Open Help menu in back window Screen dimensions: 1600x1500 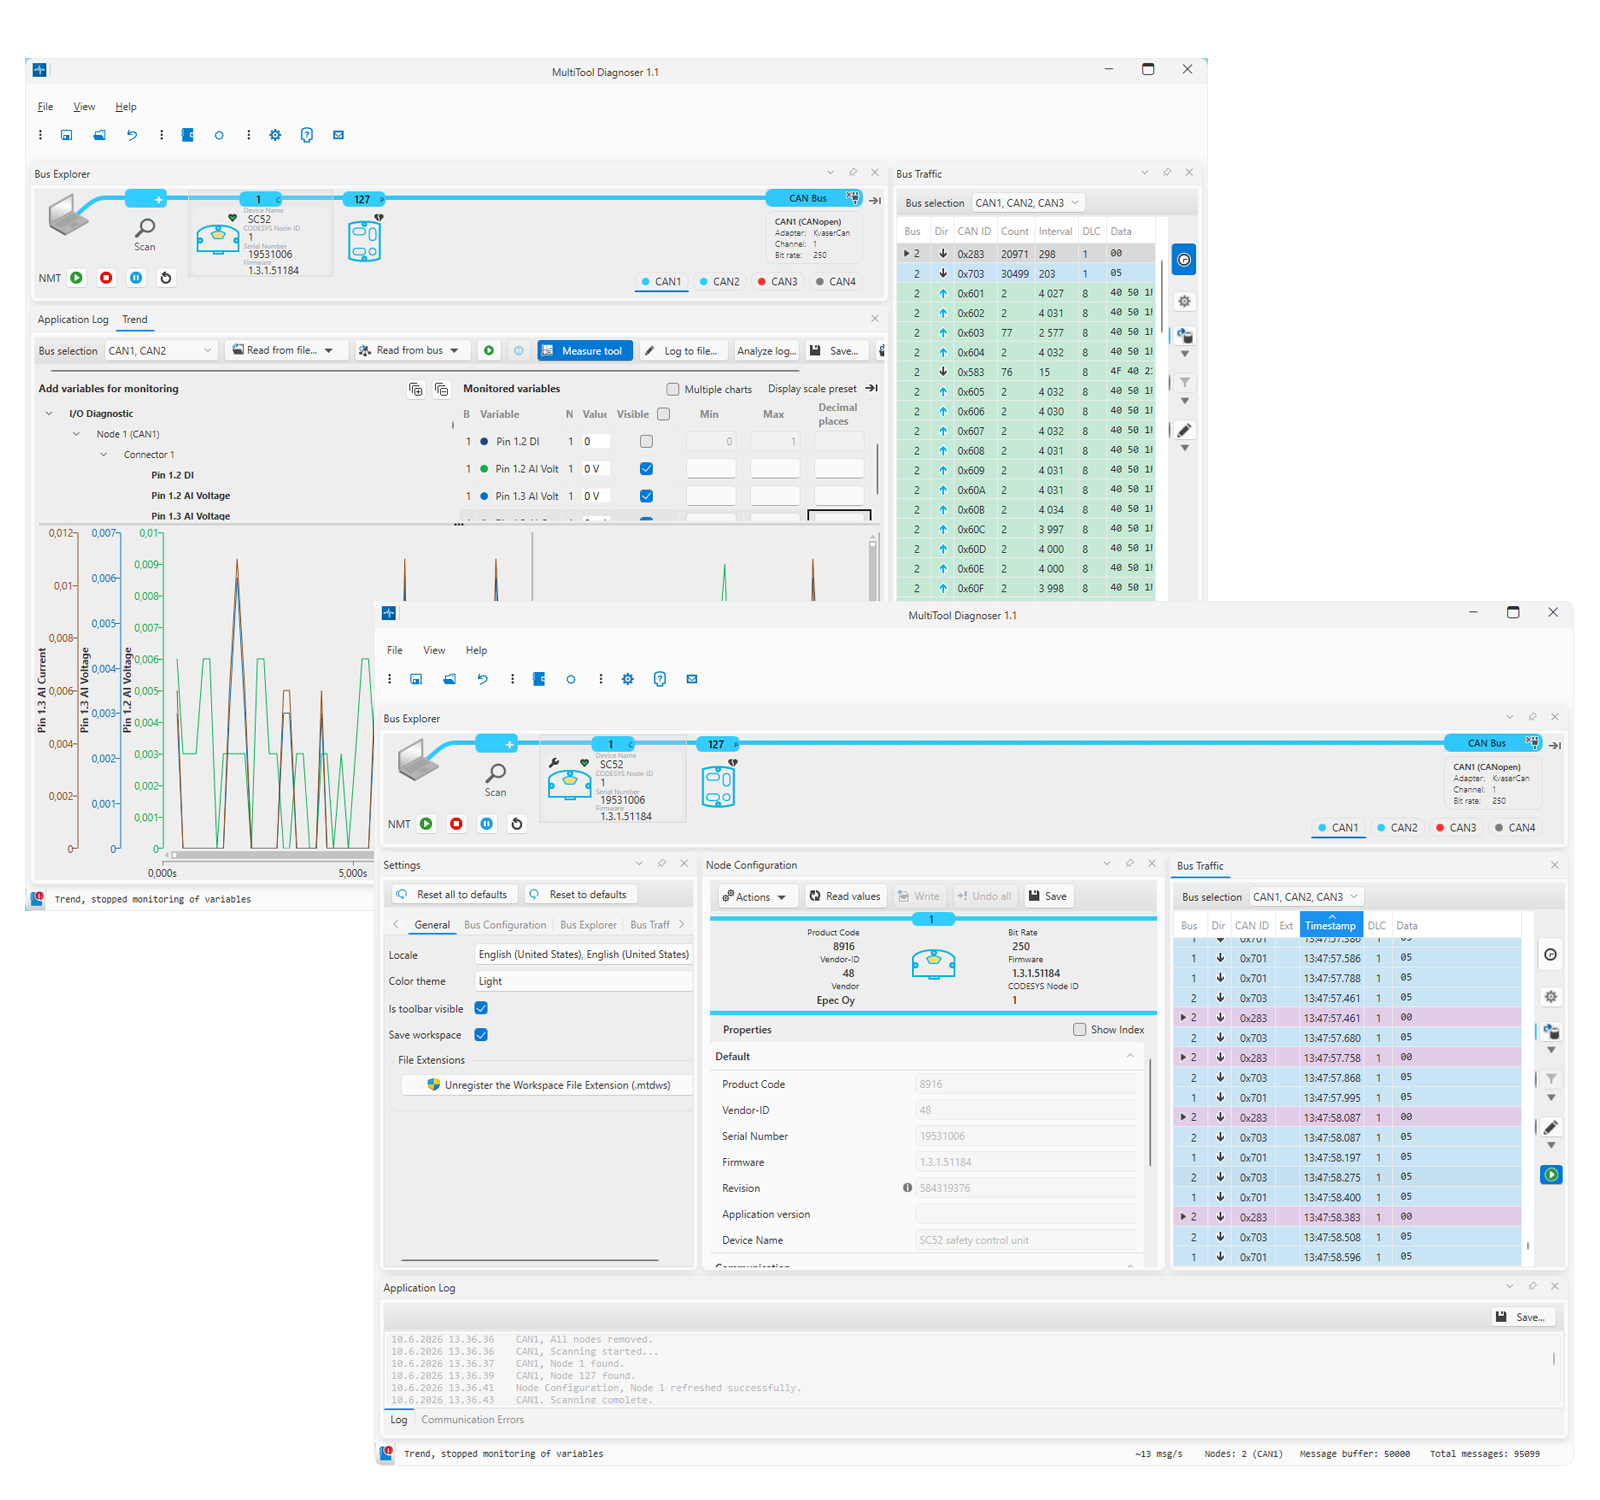tap(125, 107)
